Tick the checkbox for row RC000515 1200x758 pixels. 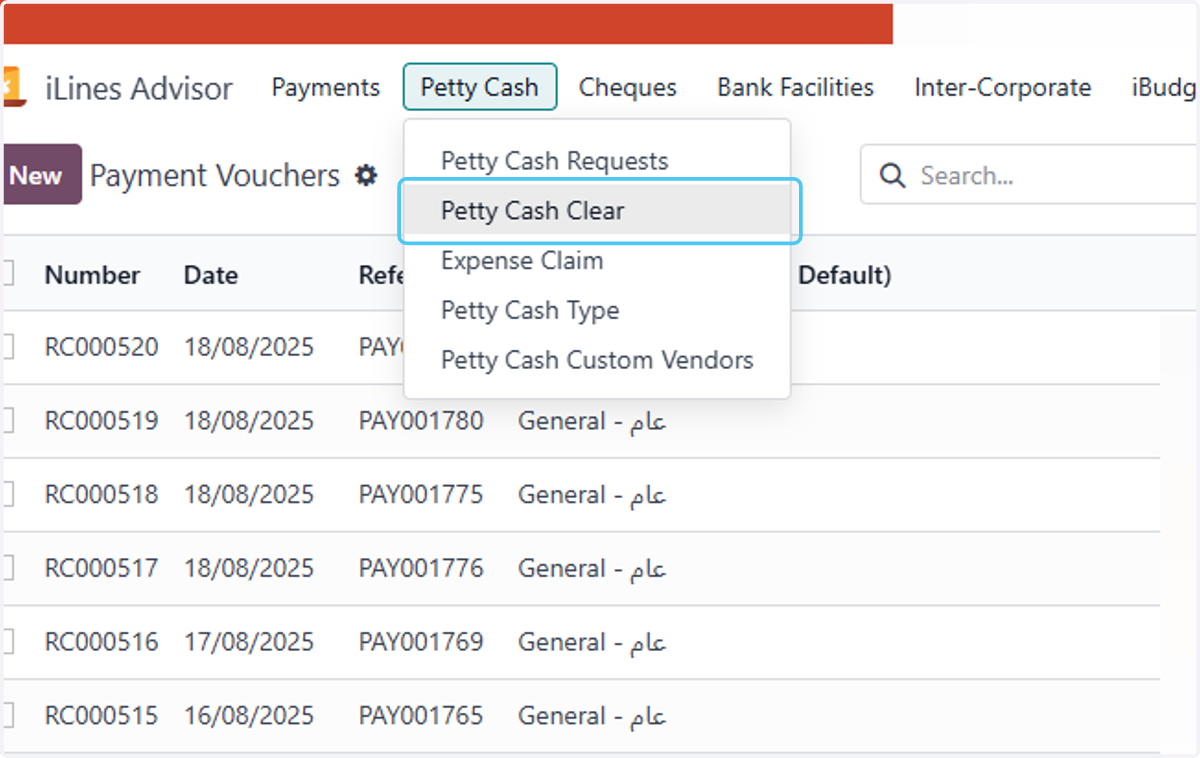coord(8,716)
